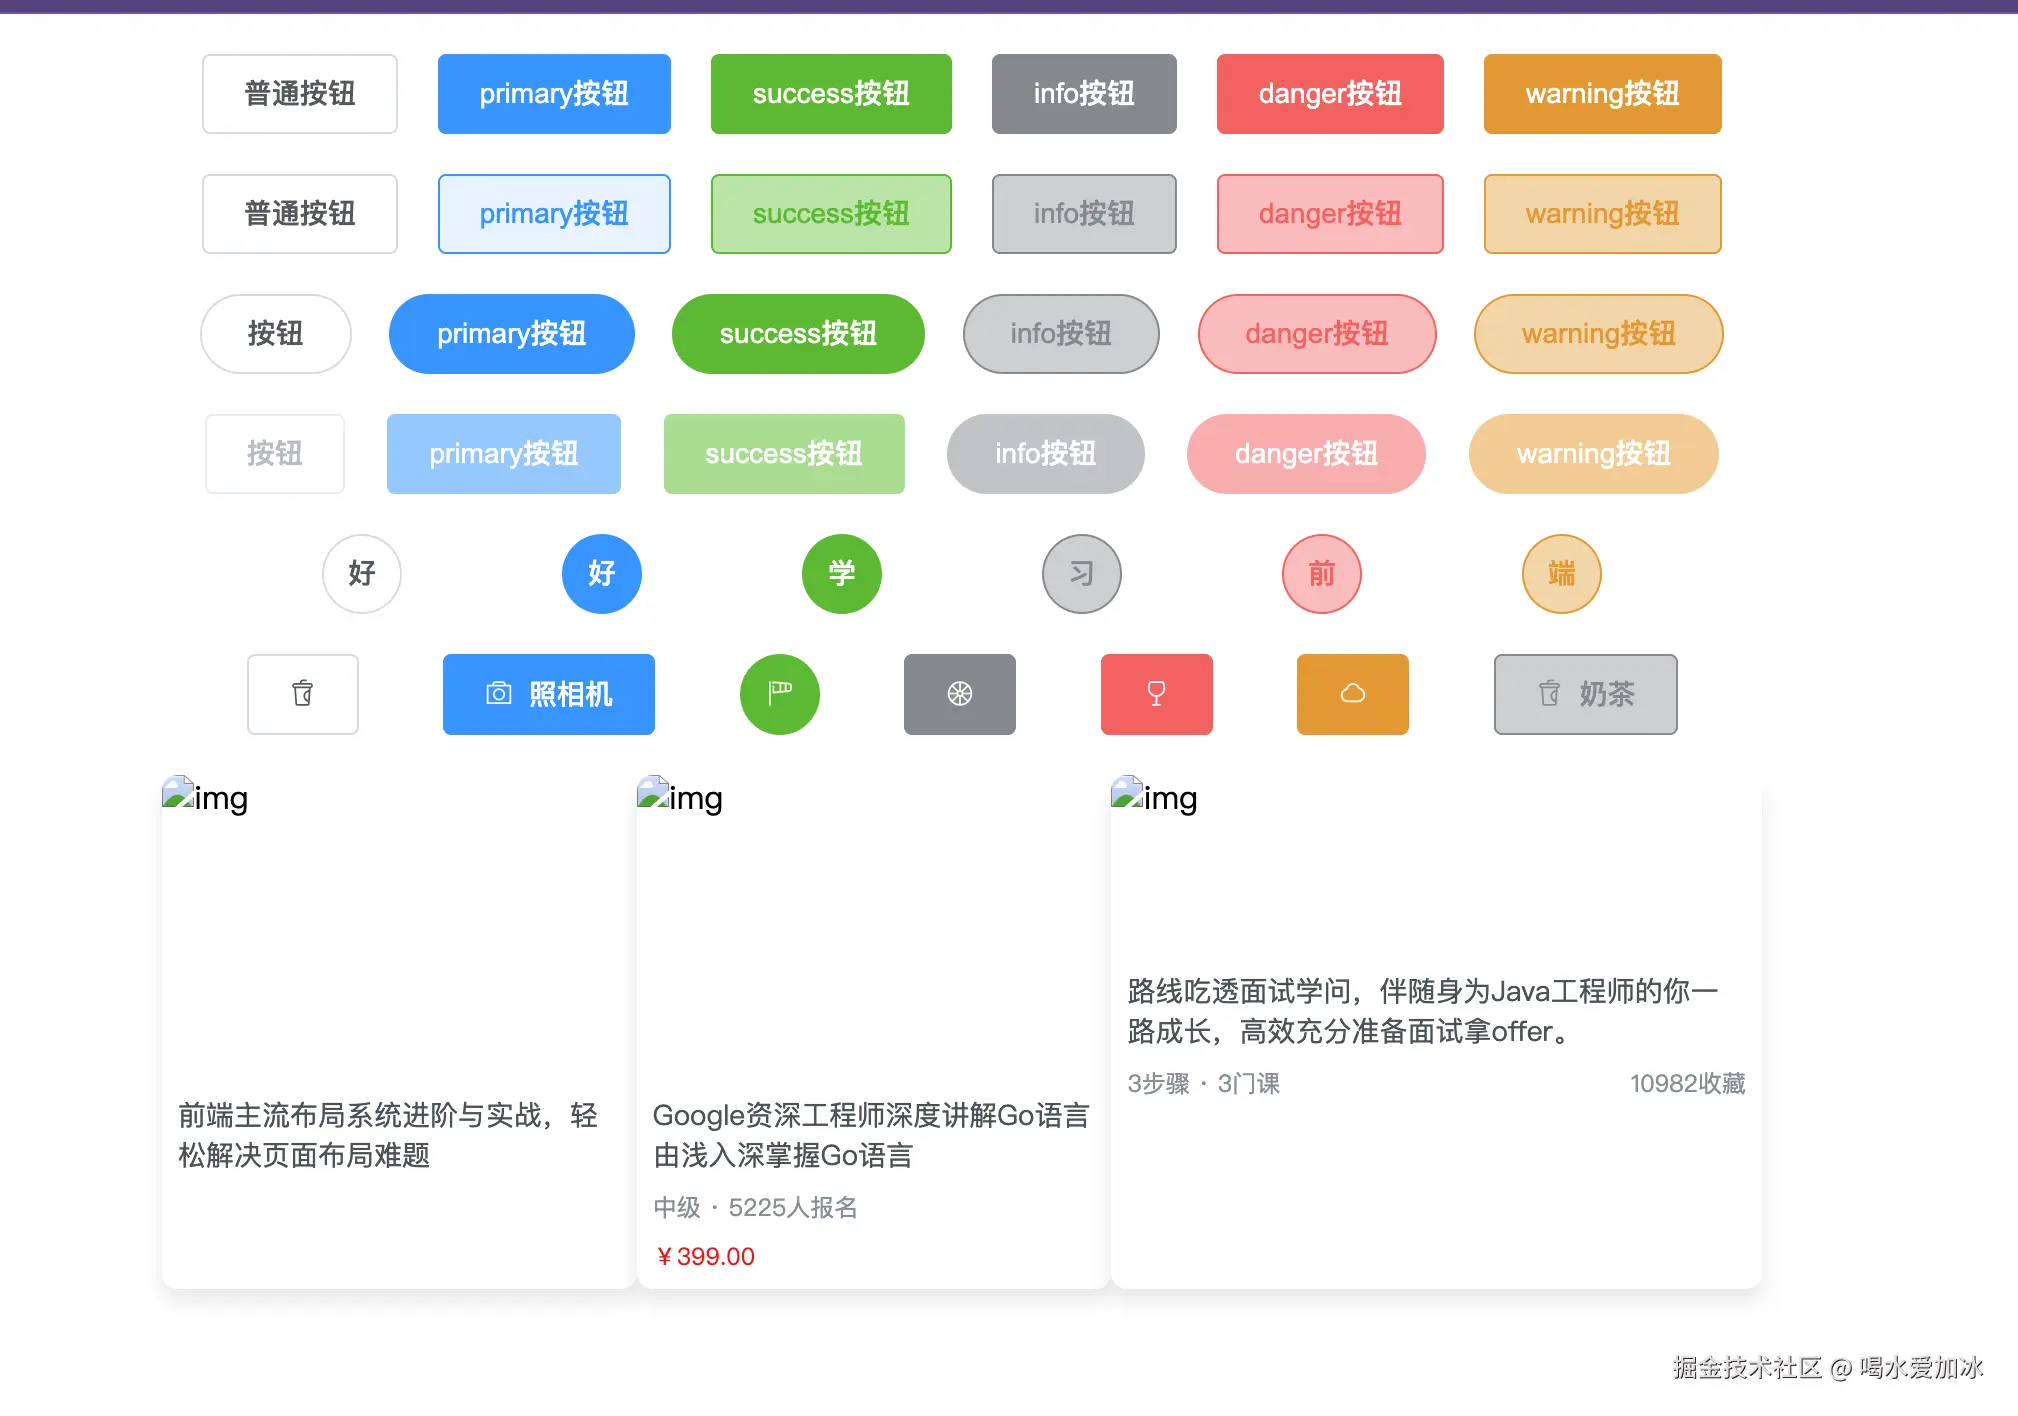
Task: Click the blue circular 好 button
Action: [601, 574]
